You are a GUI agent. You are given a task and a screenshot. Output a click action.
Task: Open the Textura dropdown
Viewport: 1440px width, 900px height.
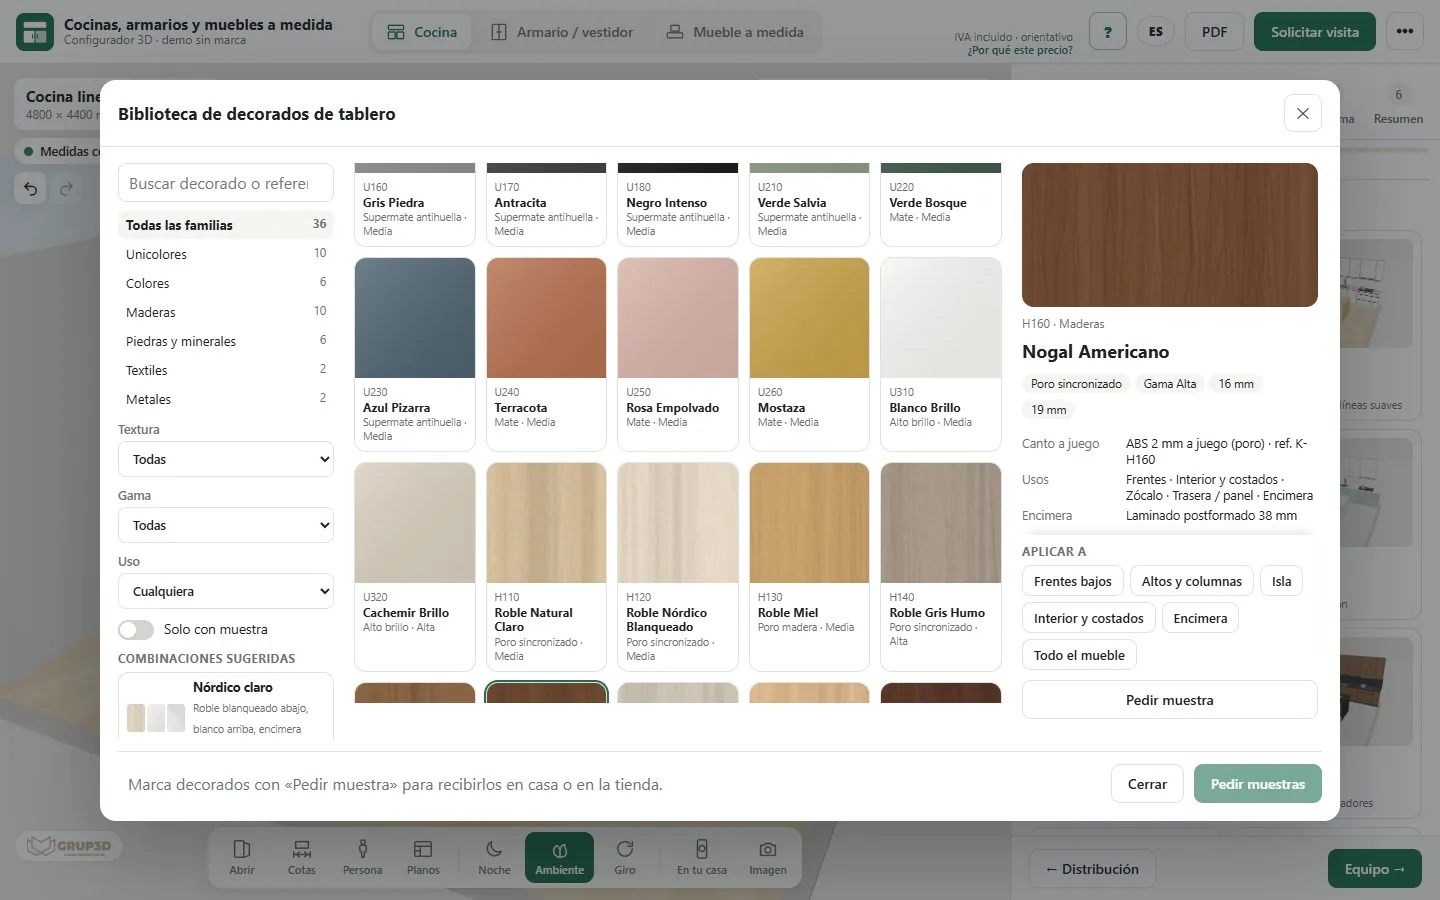point(226,459)
